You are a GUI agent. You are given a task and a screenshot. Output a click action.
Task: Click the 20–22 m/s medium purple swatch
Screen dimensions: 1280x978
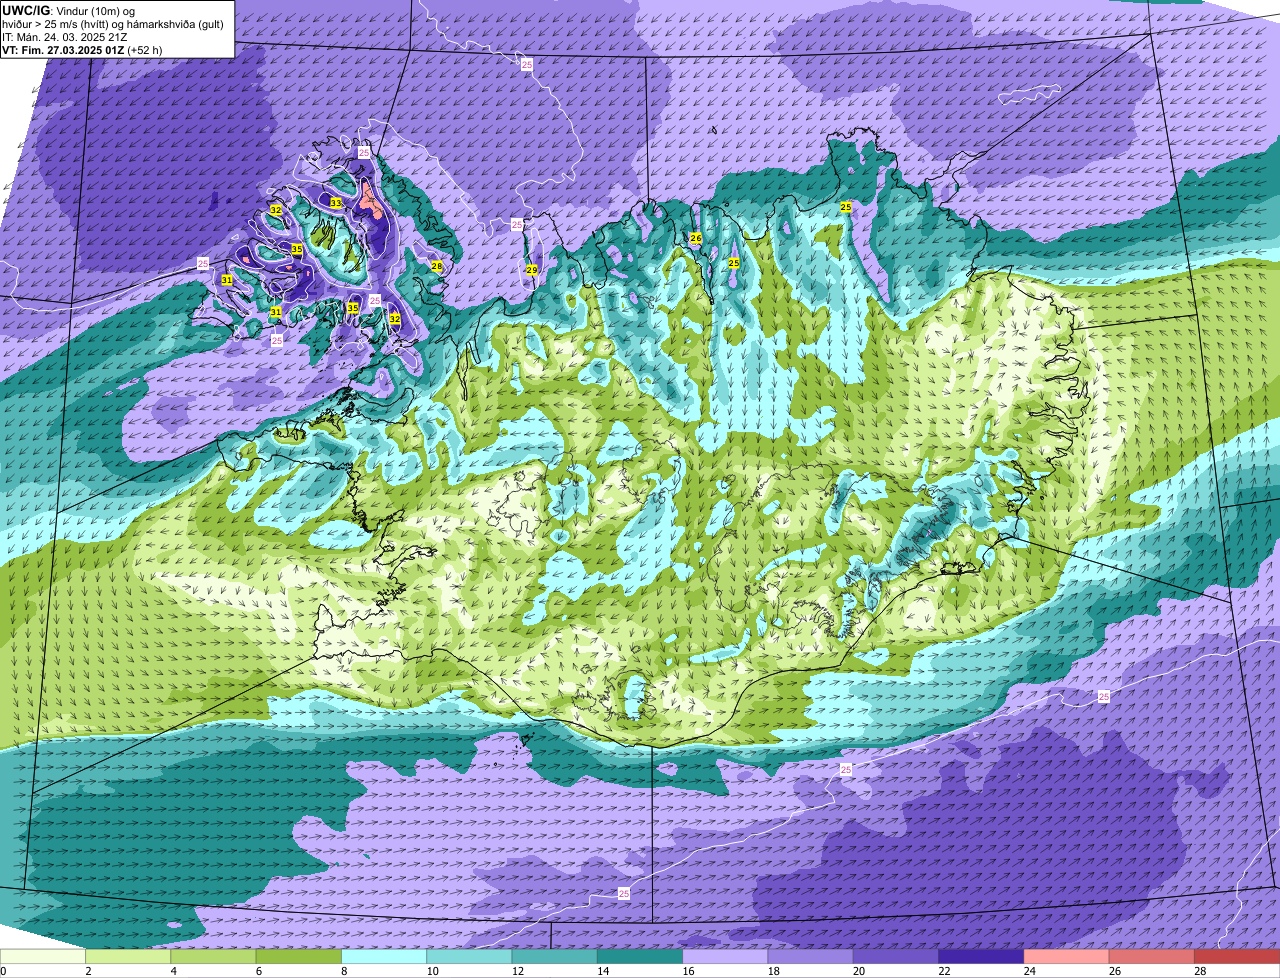(896, 957)
